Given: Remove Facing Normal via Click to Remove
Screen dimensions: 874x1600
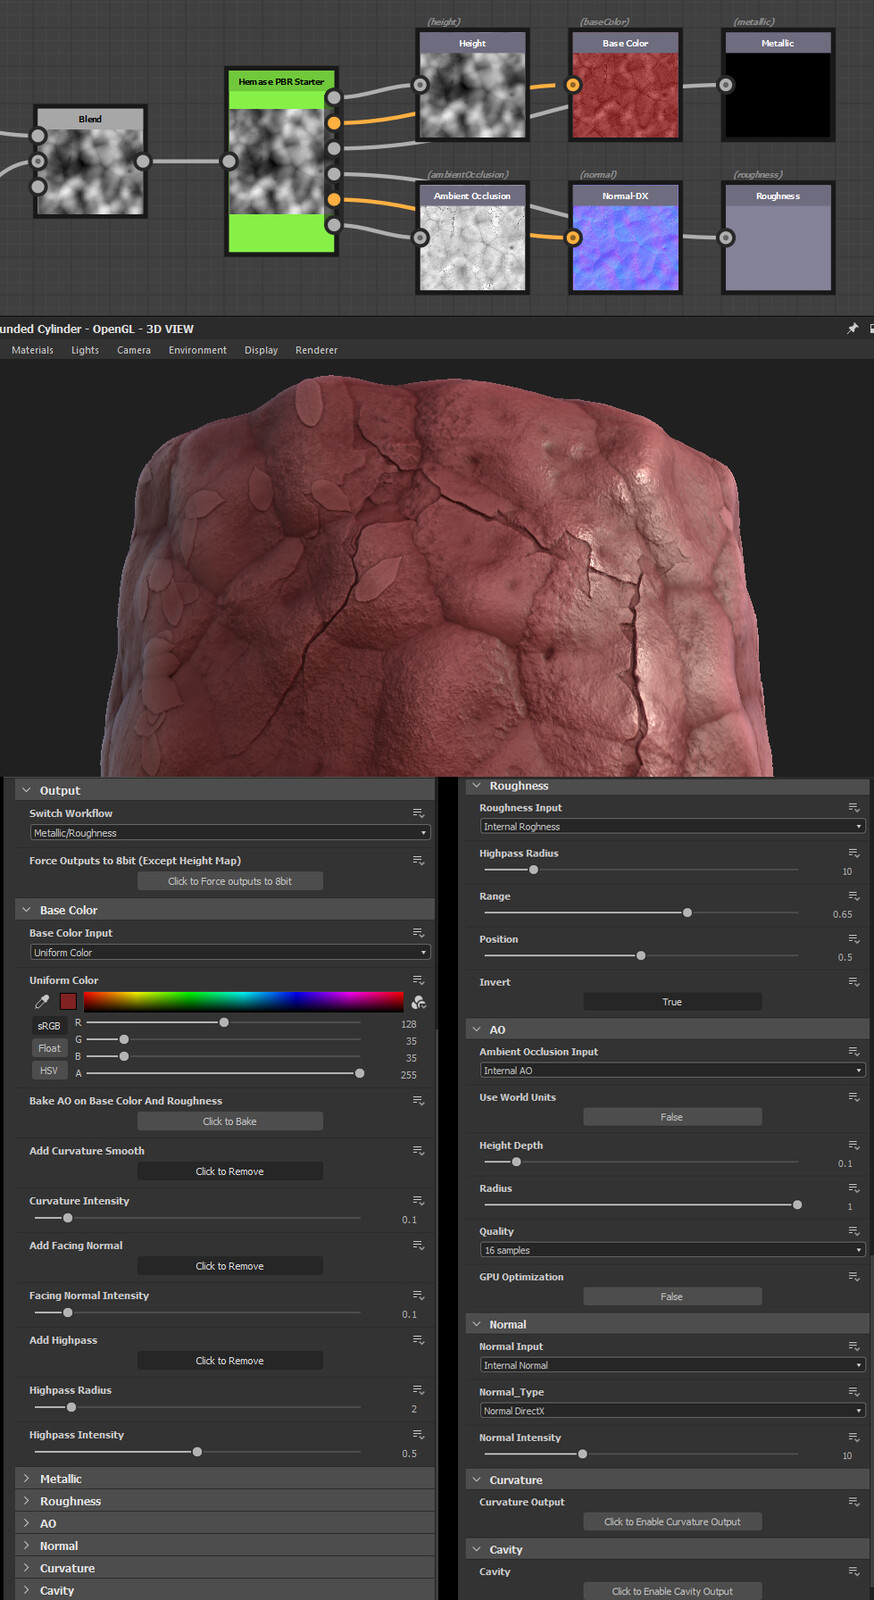Looking at the screenshot, I should 230,1266.
